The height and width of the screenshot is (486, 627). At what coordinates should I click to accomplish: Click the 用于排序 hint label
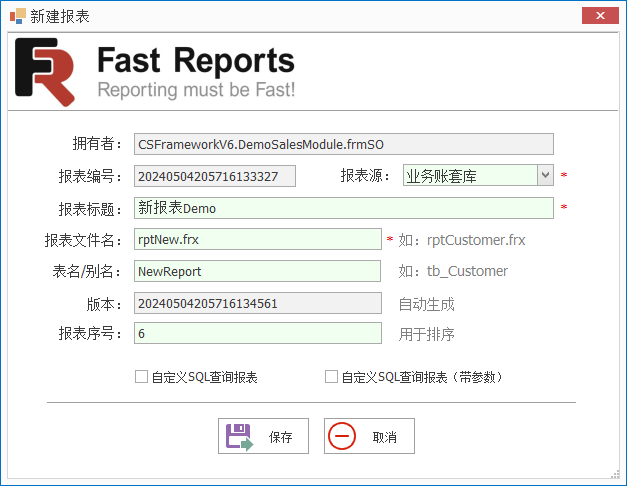pos(426,334)
